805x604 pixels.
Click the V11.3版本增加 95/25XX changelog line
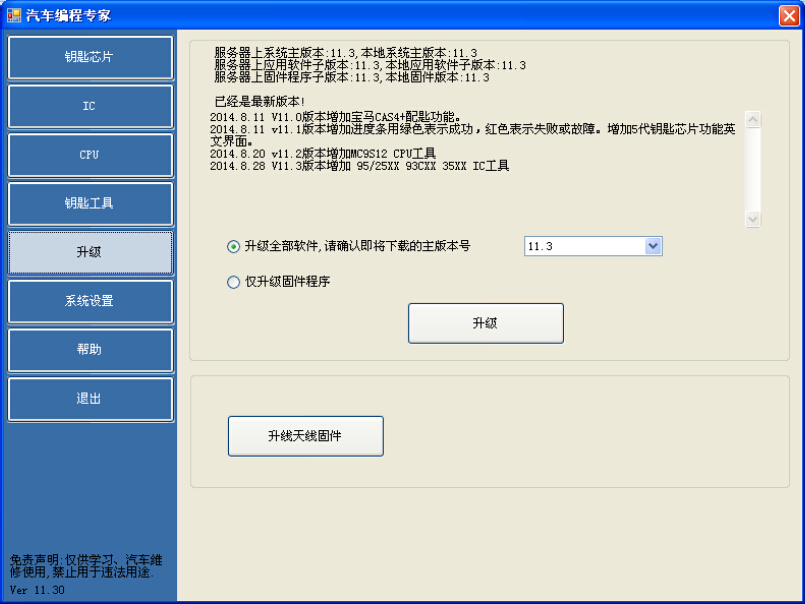(x=359, y=166)
